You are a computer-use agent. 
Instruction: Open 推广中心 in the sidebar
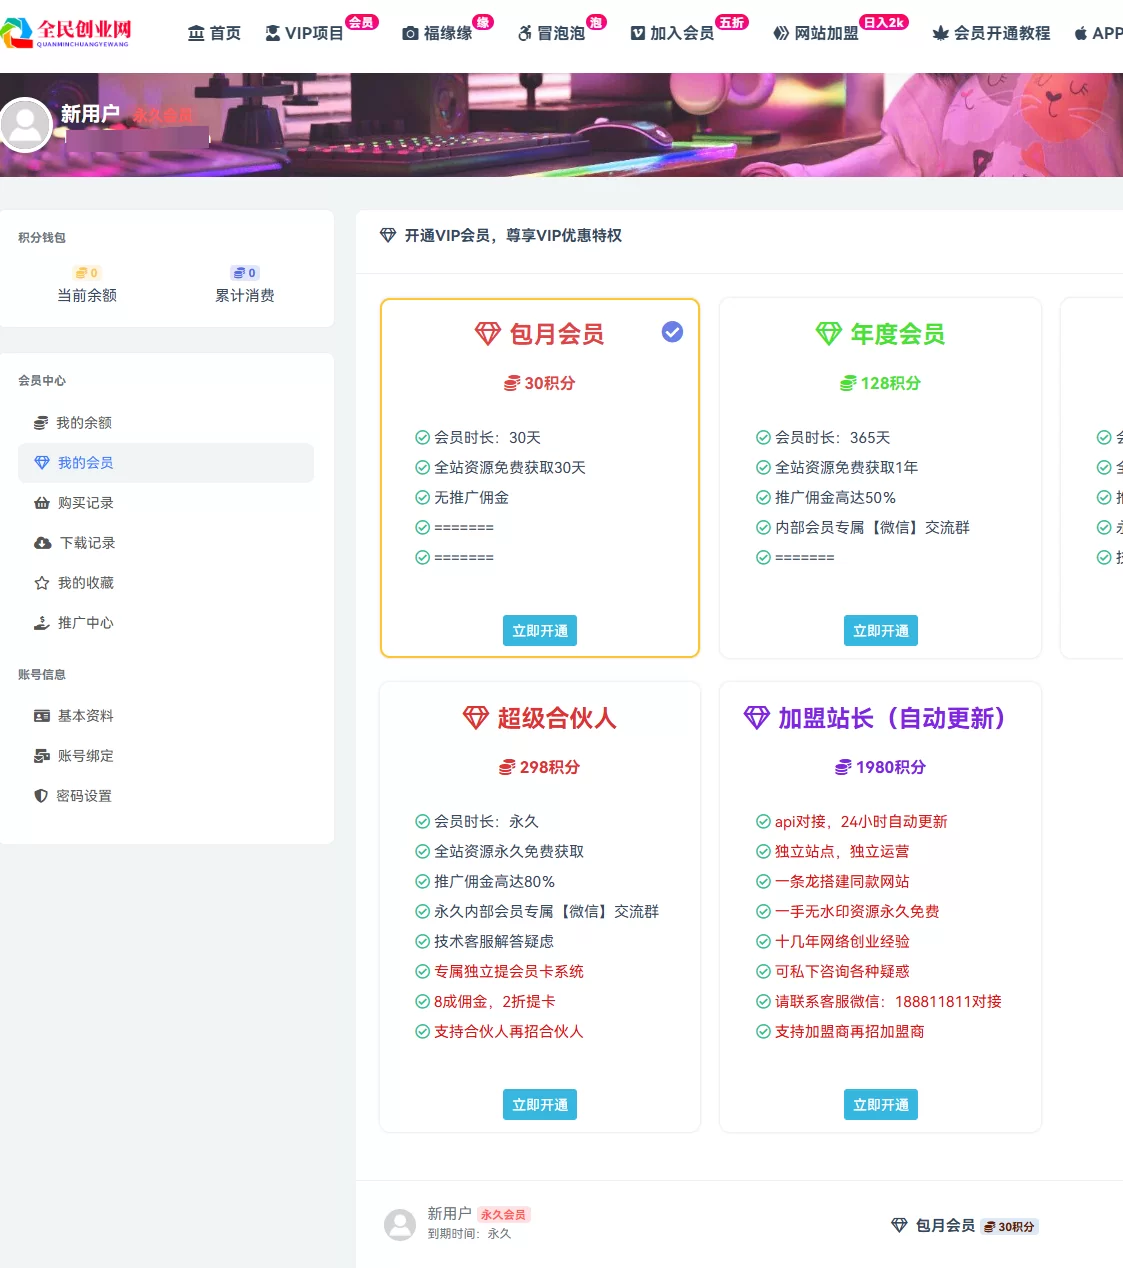tap(166, 623)
